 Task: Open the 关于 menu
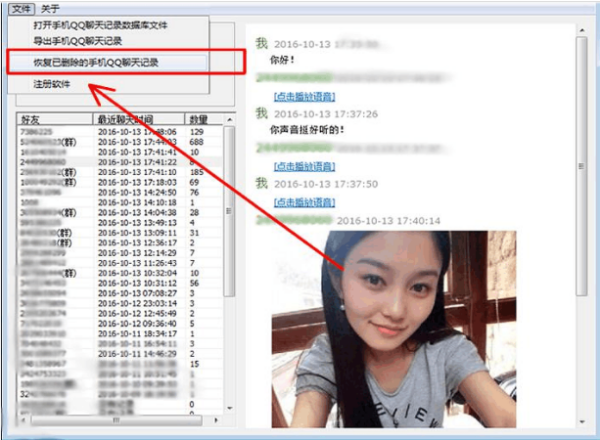[50, 8]
